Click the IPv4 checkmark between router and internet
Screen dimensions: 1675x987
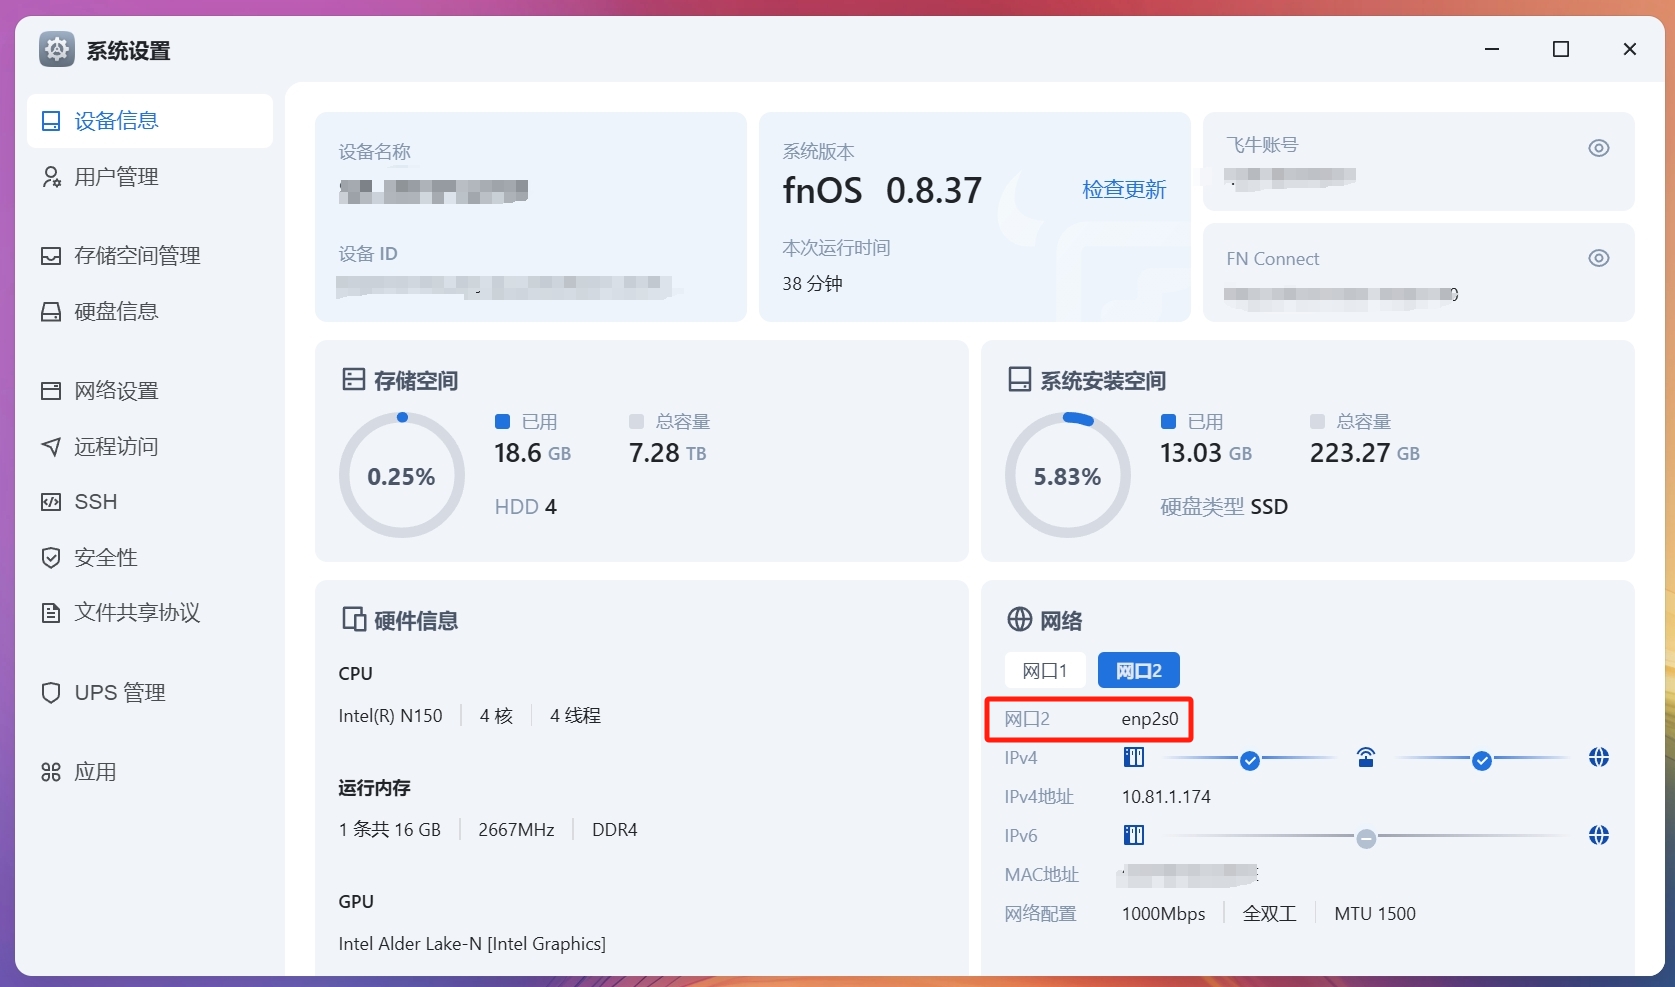(x=1482, y=761)
